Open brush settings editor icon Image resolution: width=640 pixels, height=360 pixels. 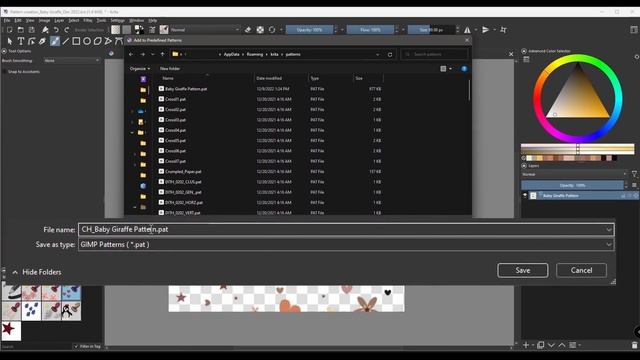coord(152,29)
